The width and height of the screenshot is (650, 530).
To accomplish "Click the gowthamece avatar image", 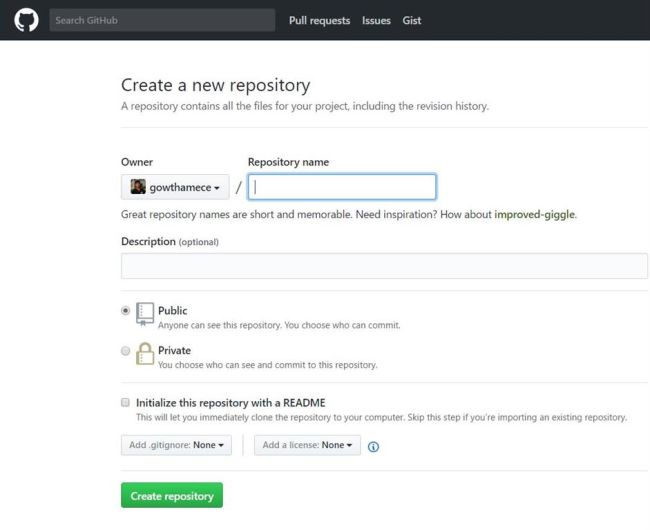I will (138, 187).
